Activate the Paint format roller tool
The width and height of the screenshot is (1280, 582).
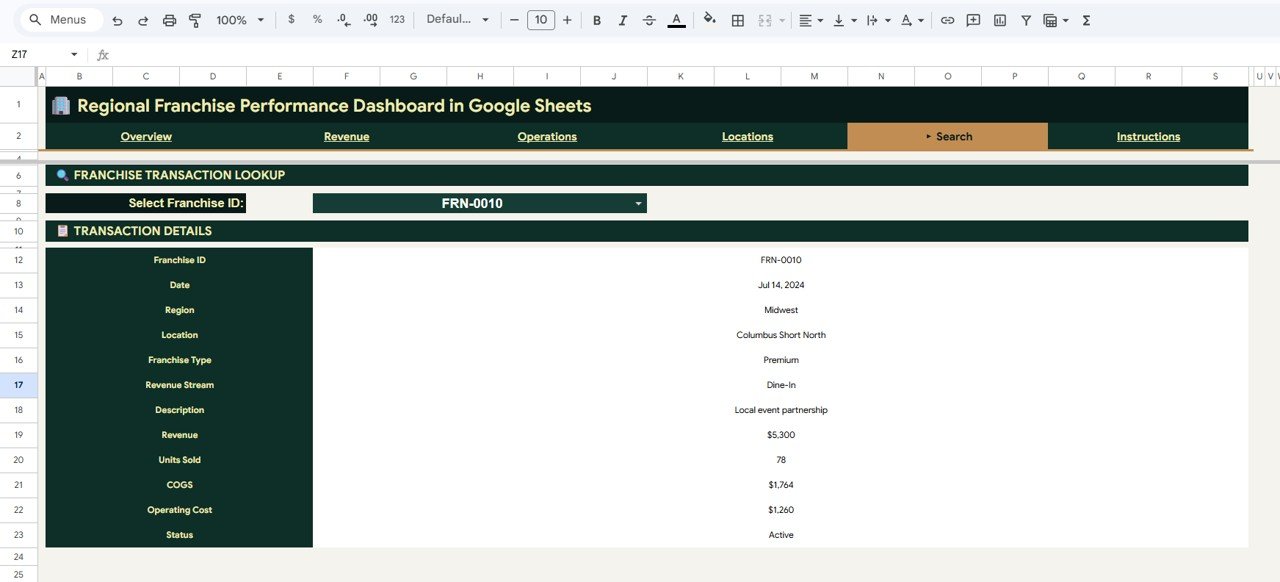tap(195, 20)
